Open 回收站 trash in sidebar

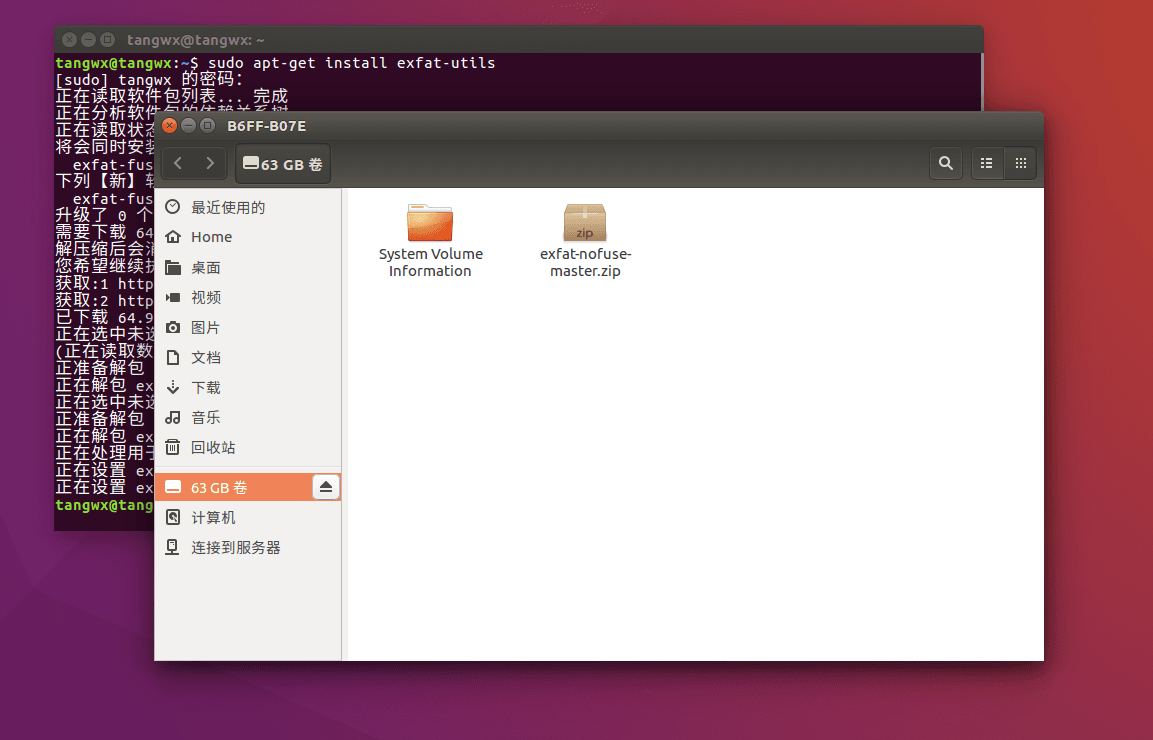213,447
